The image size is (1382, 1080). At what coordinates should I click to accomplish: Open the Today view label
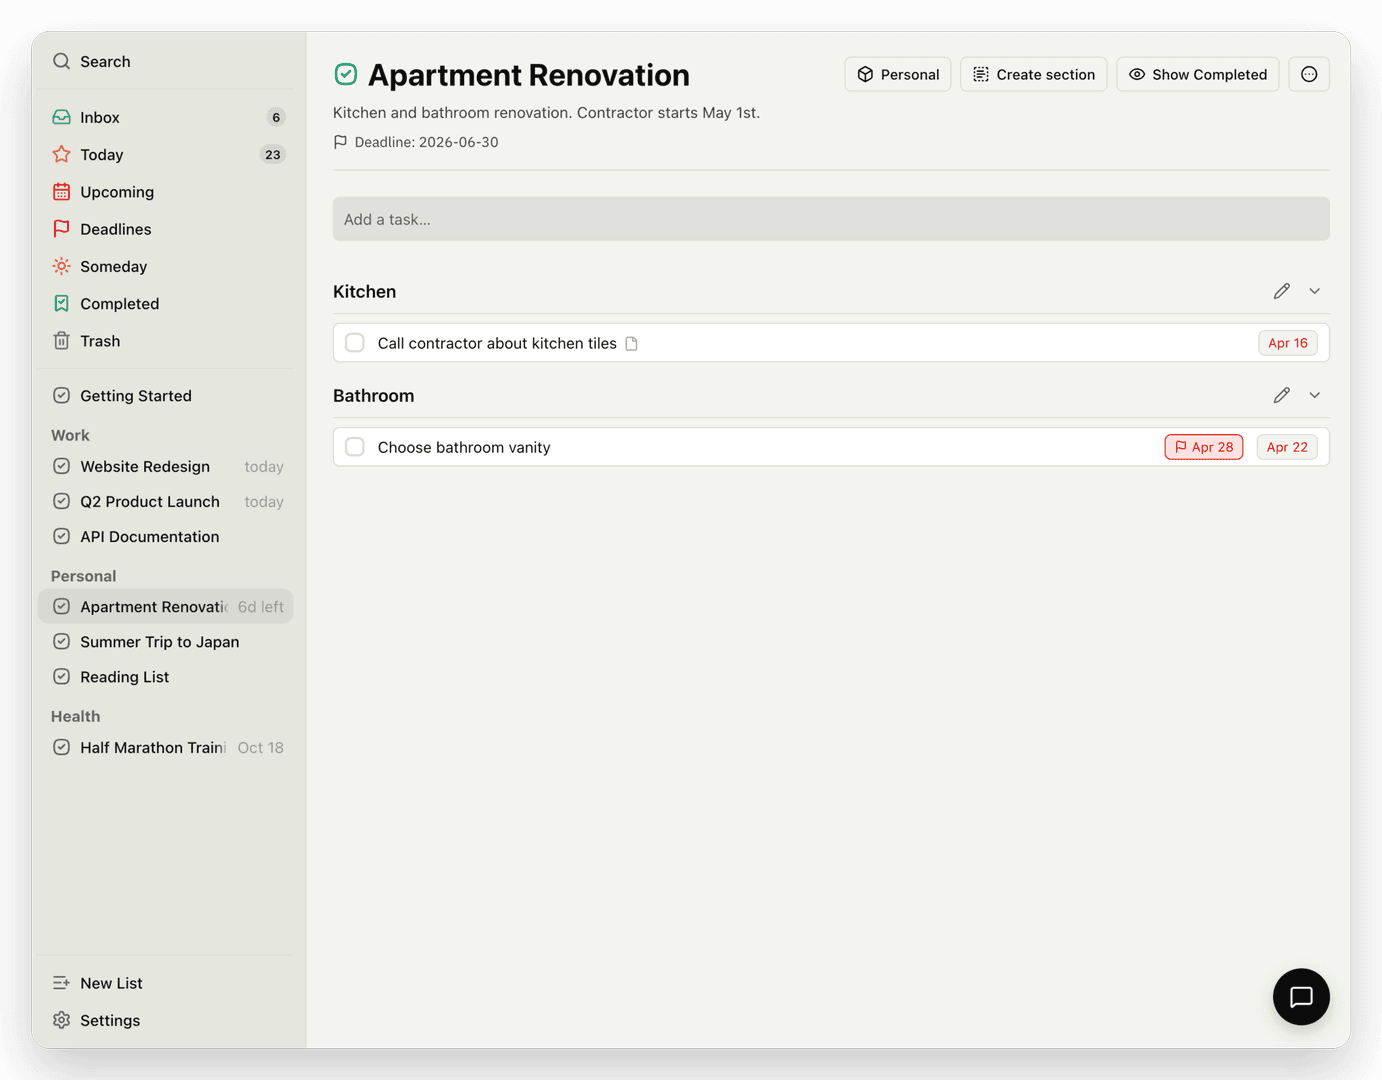pyautogui.click(x=102, y=154)
